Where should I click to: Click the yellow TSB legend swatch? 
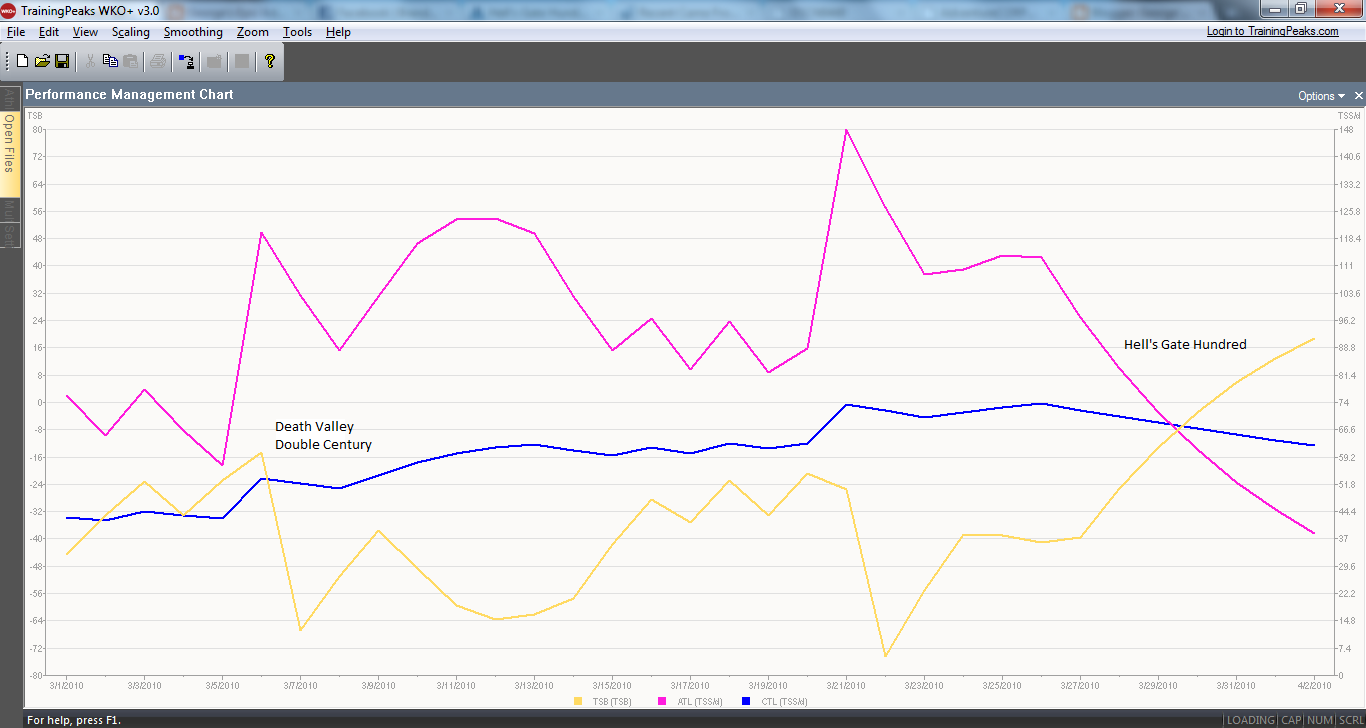tap(578, 701)
